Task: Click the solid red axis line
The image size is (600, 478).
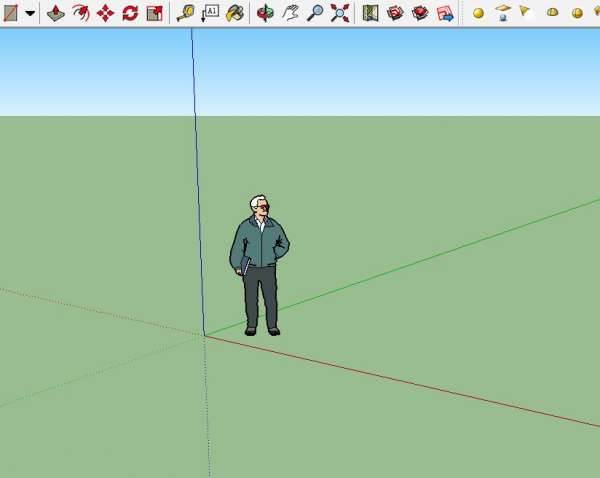Action: (400, 381)
